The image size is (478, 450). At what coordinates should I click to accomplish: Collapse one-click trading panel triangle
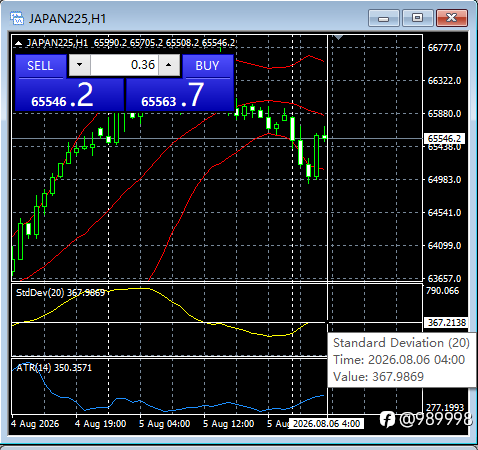[x=18, y=43]
